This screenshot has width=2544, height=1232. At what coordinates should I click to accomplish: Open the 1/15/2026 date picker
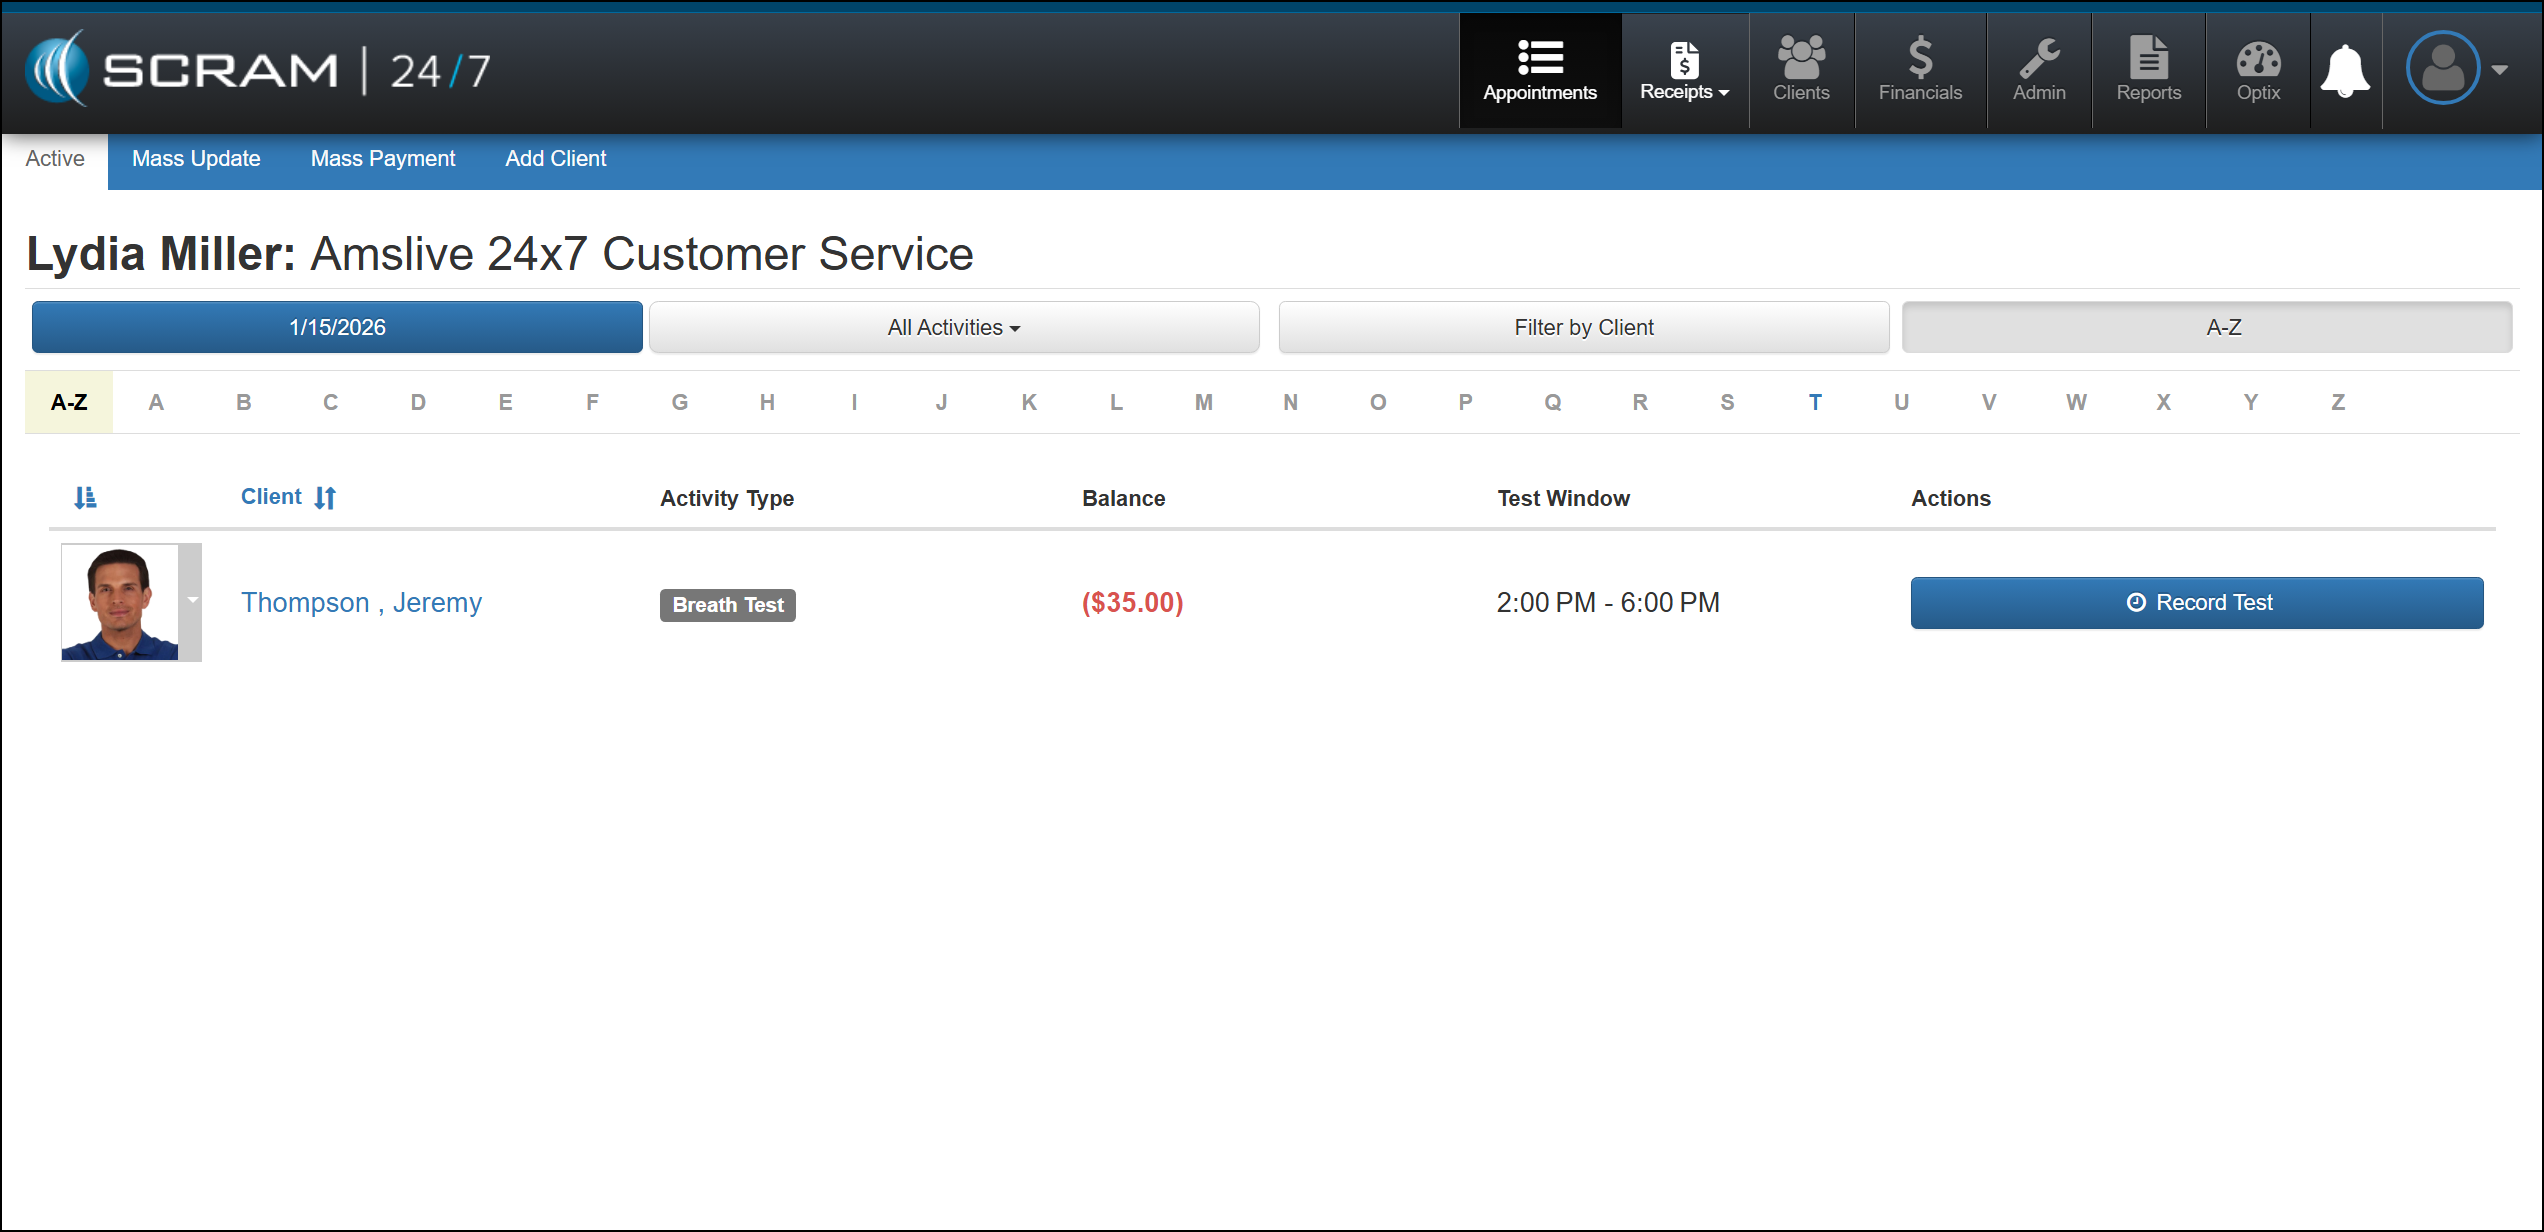point(337,327)
